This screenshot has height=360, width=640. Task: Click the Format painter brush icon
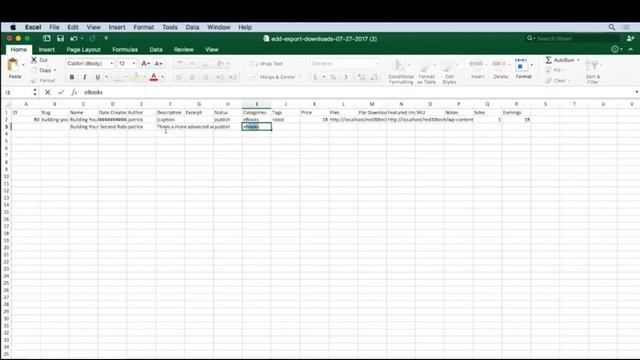point(34,80)
